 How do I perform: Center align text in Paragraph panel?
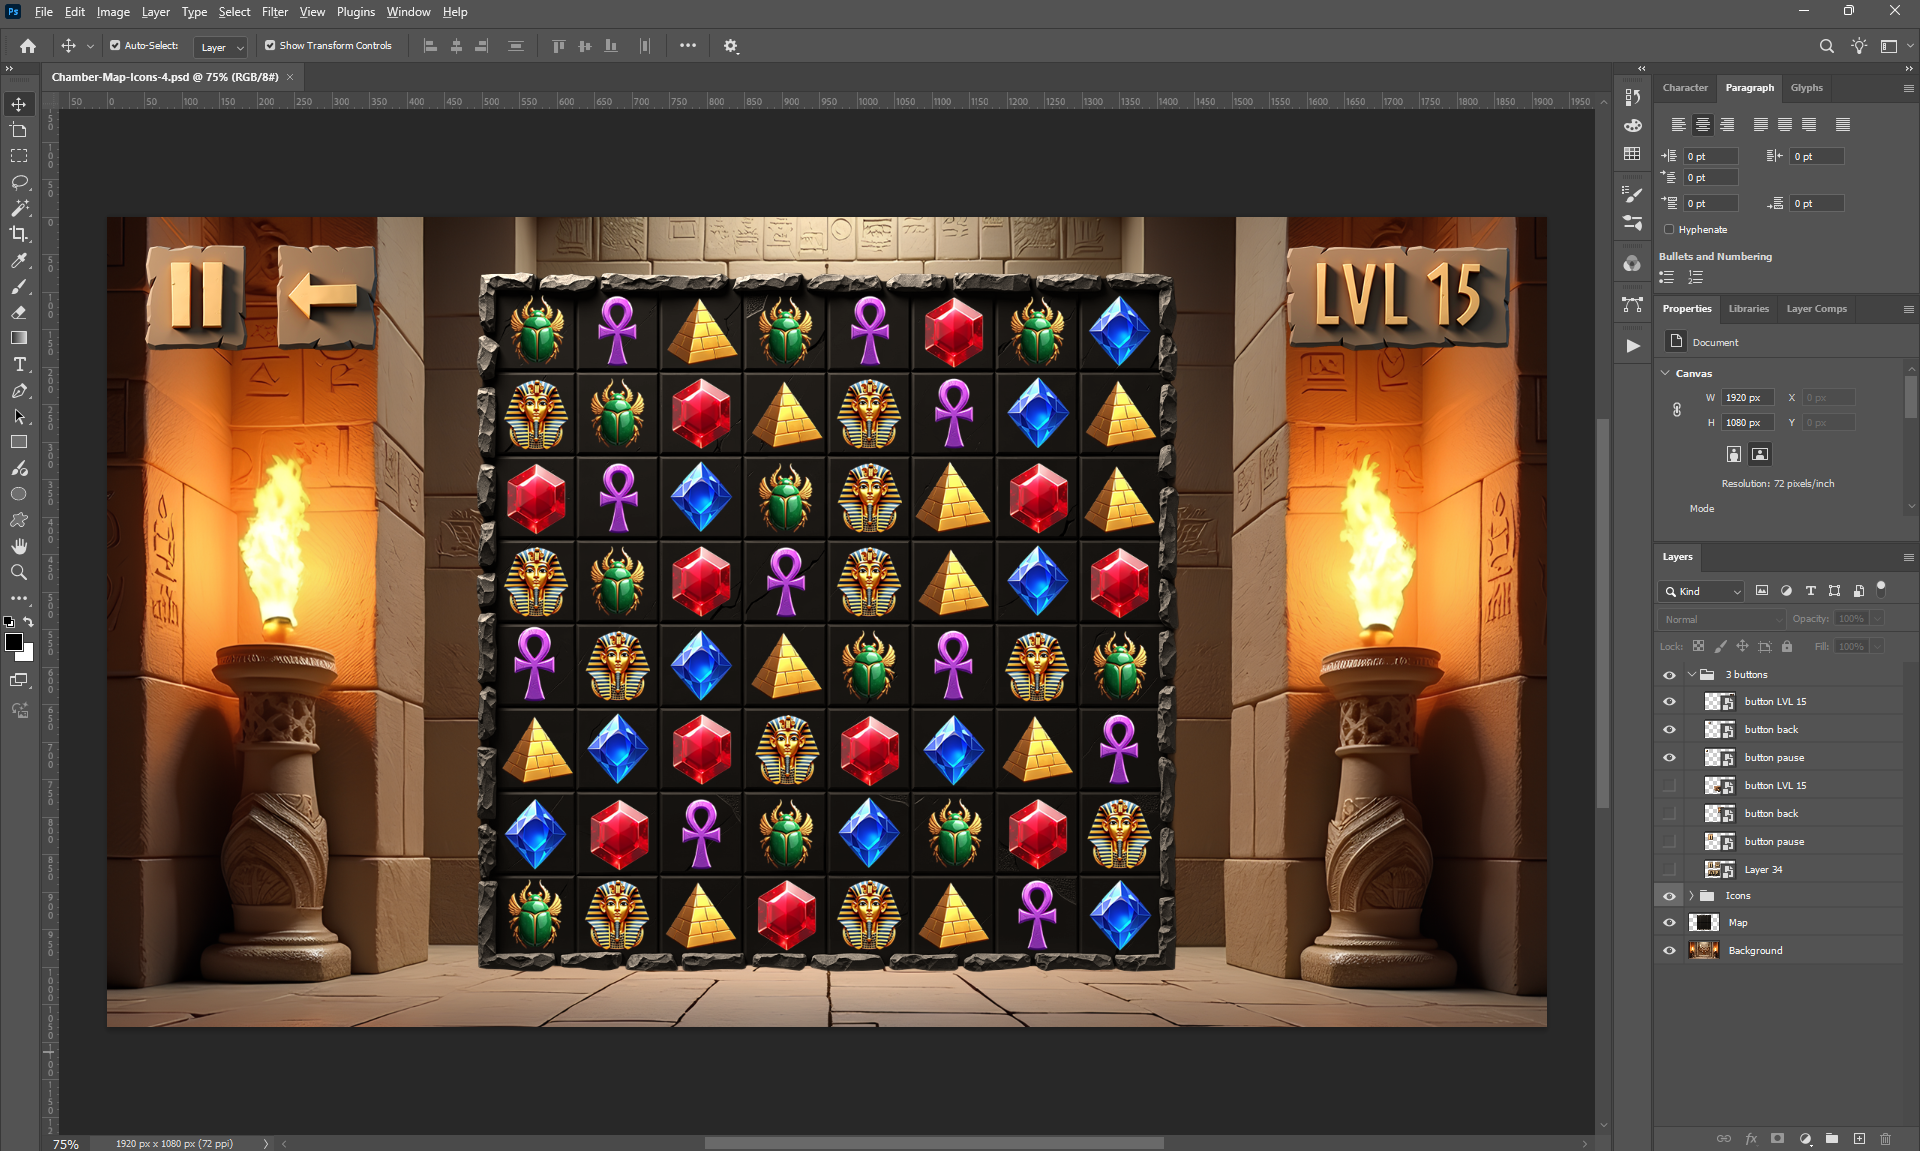(1702, 125)
